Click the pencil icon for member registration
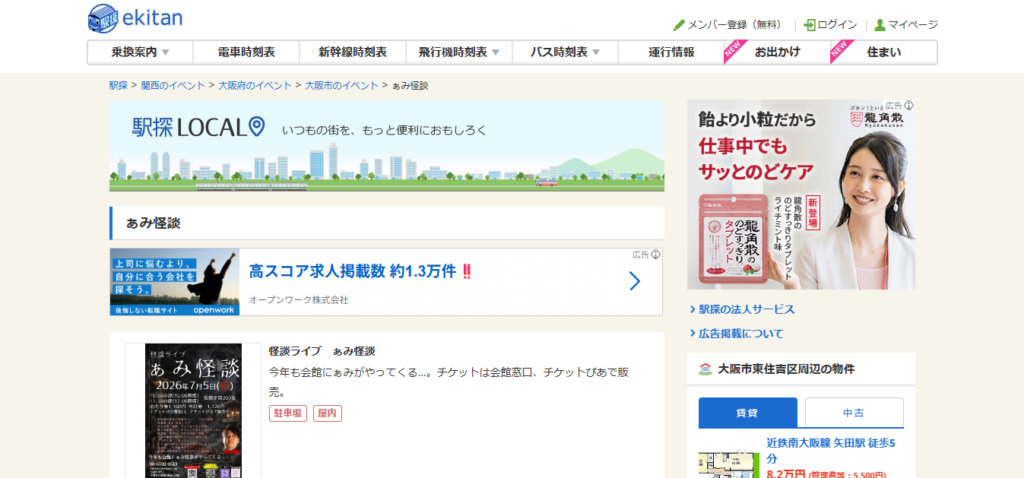 point(679,25)
